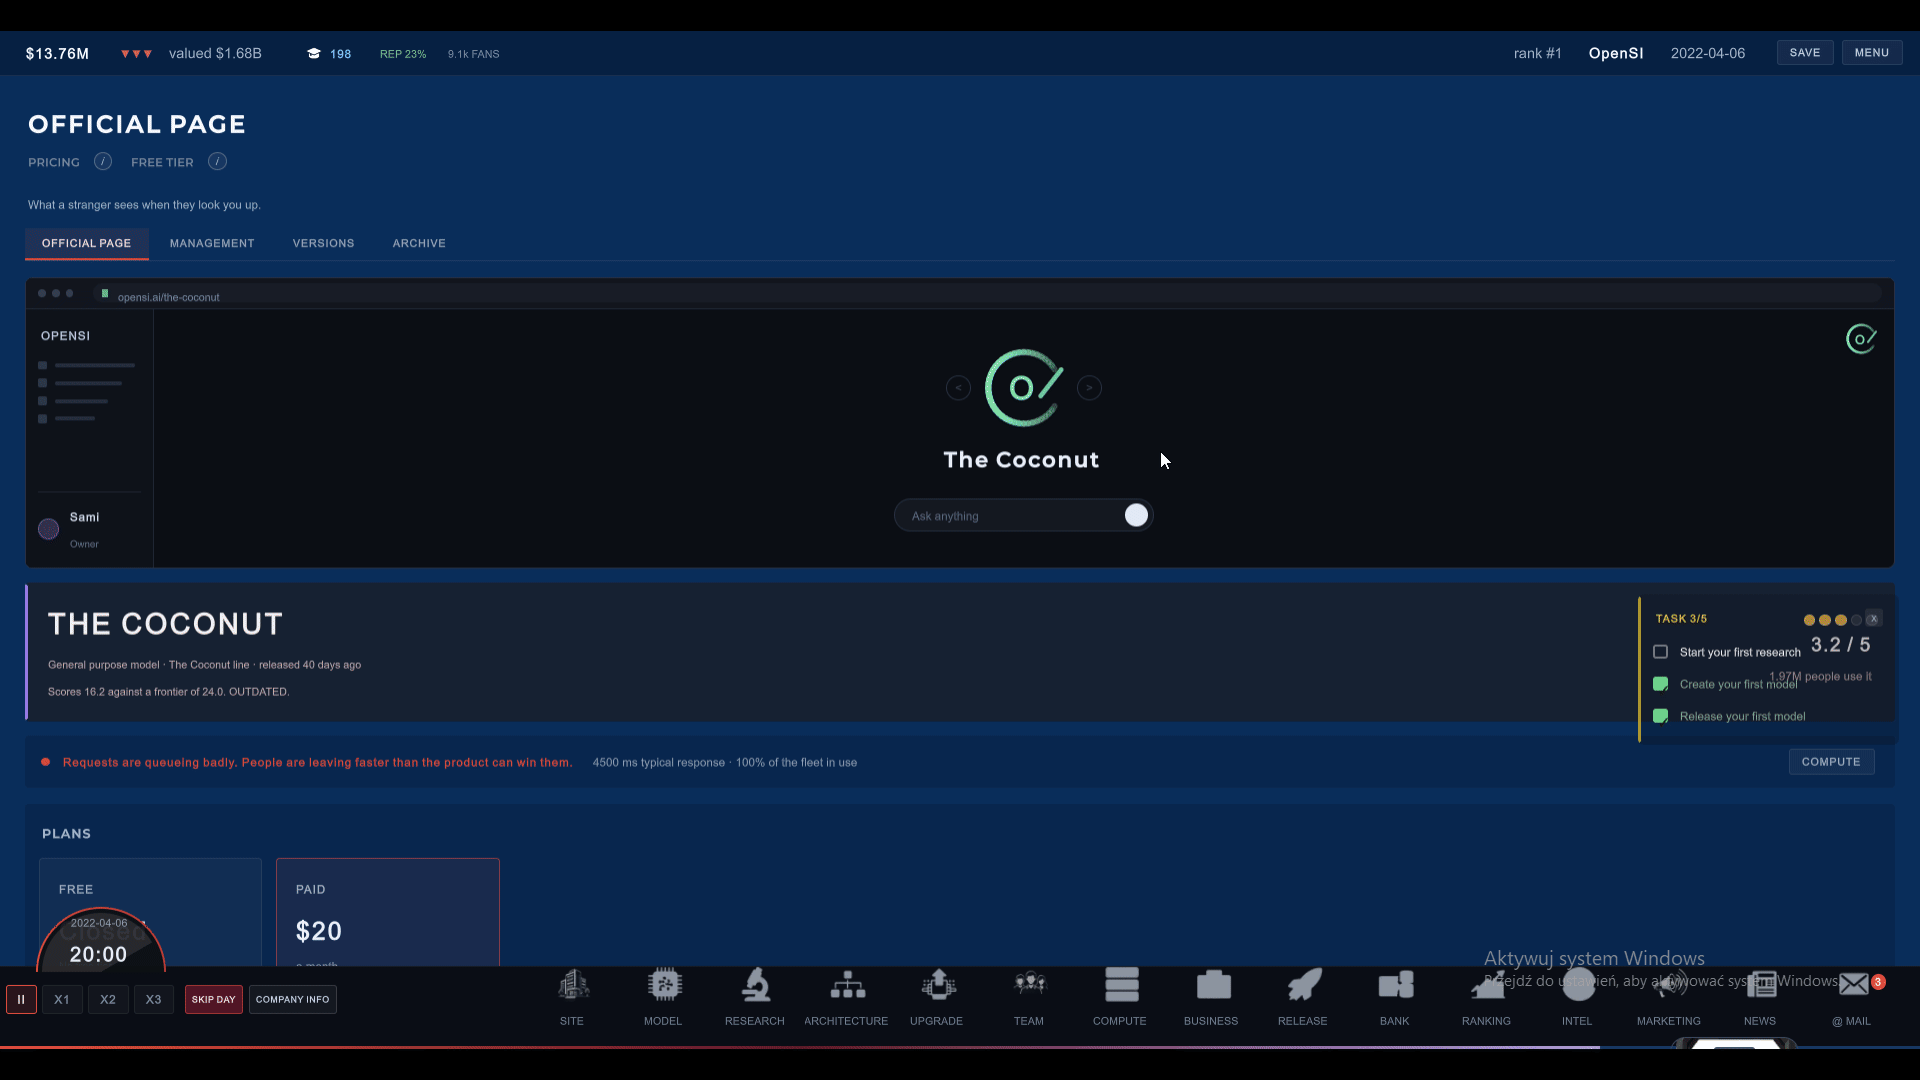Click the 4500 ms typical response text

[659, 762]
